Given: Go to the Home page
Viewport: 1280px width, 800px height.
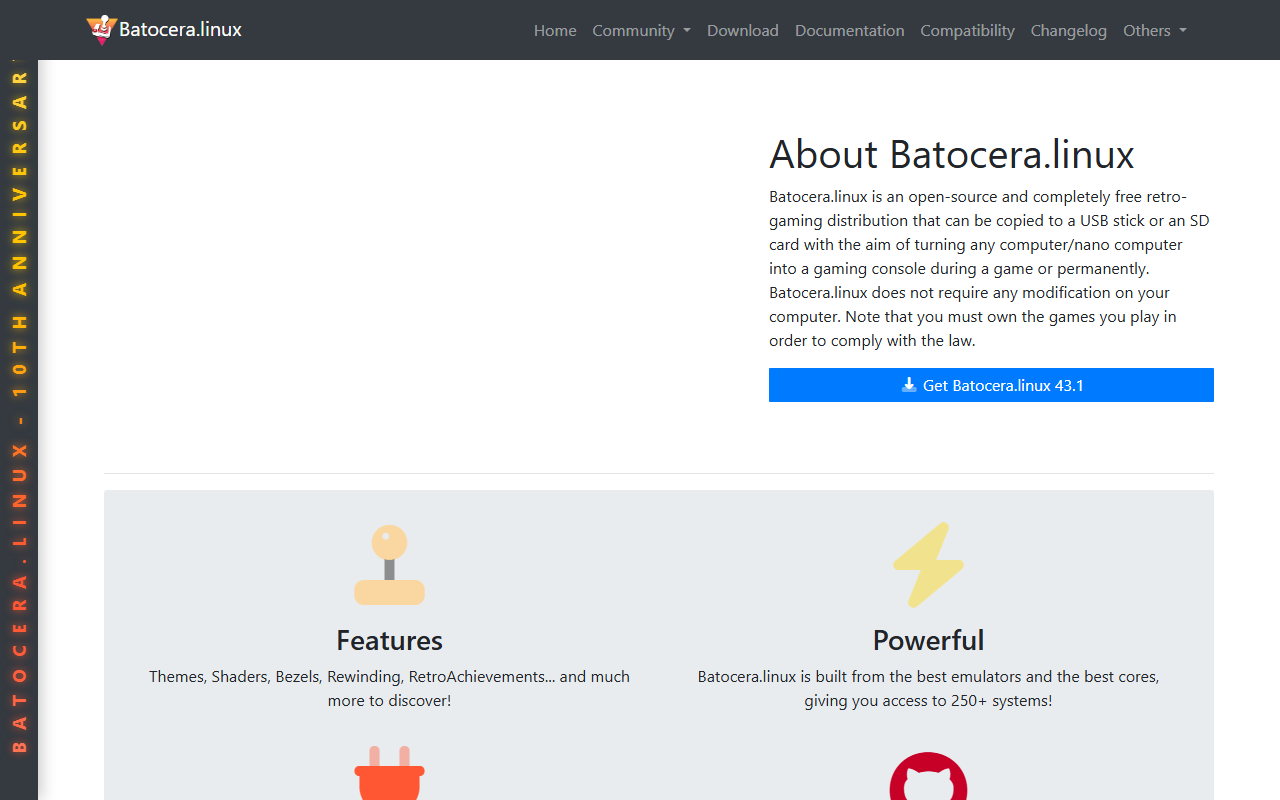Looking at the screenshot, I should (x=555, y=30).
